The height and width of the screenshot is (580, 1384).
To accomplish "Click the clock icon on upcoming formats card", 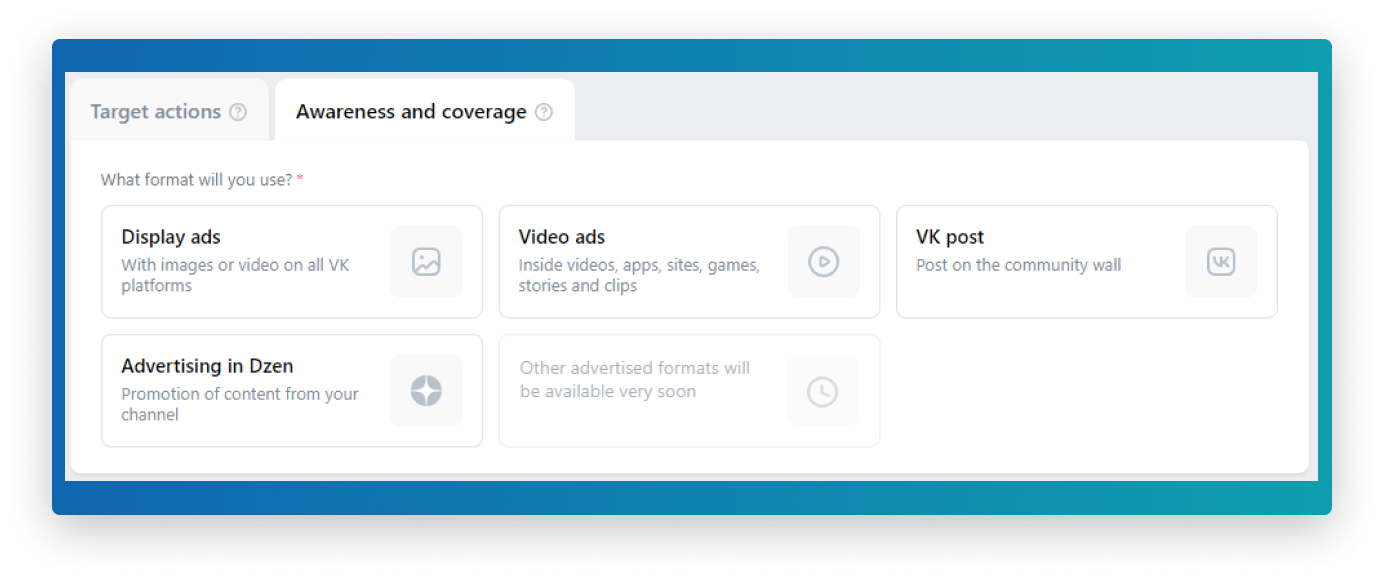I will click(x=823, y=390).
